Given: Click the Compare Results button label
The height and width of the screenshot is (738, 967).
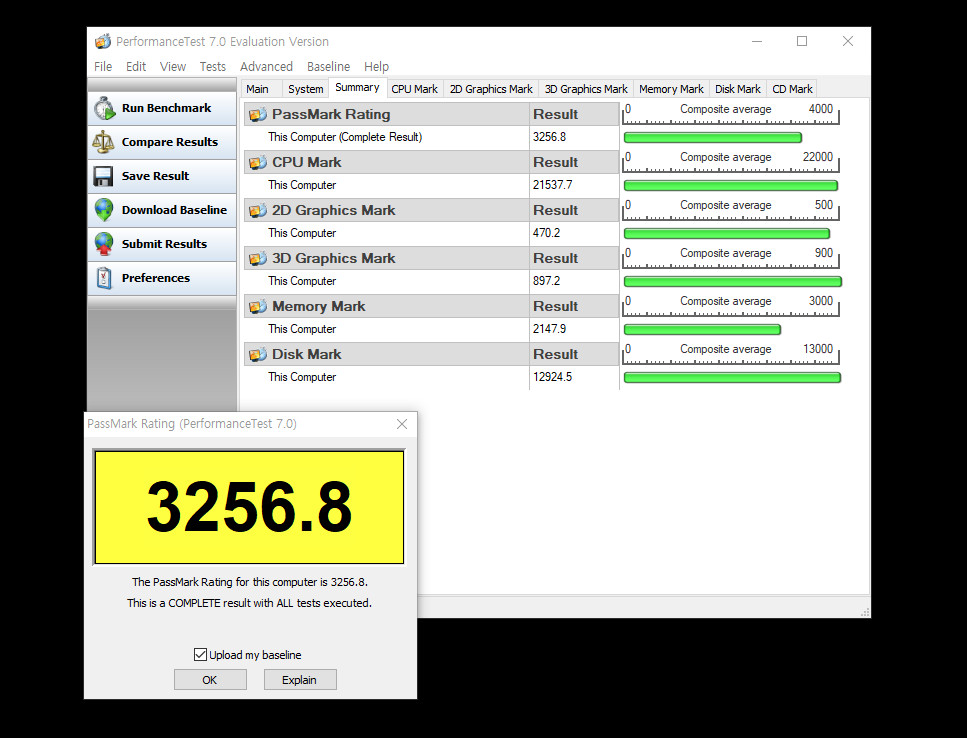Looking at the screenshot, I should (170, 142).
